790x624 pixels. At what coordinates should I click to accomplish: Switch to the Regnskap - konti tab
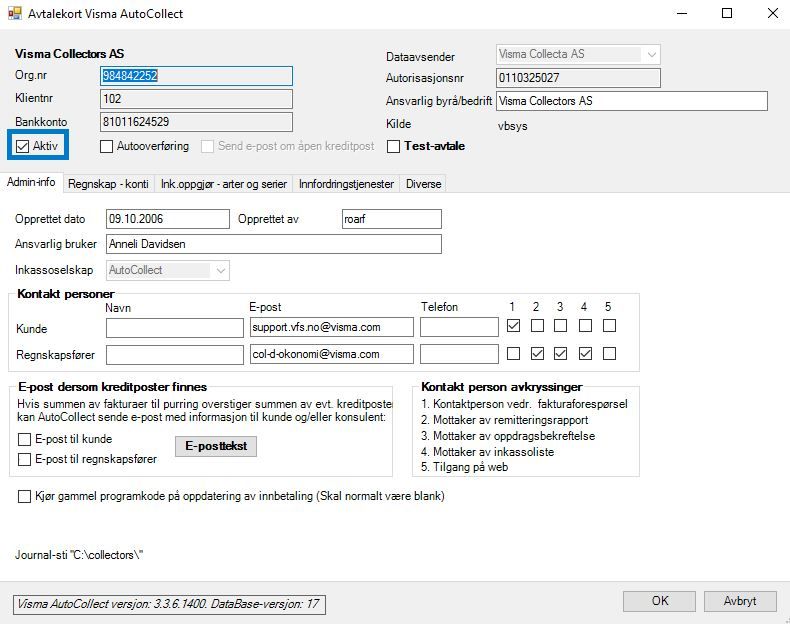click(108, 184)
